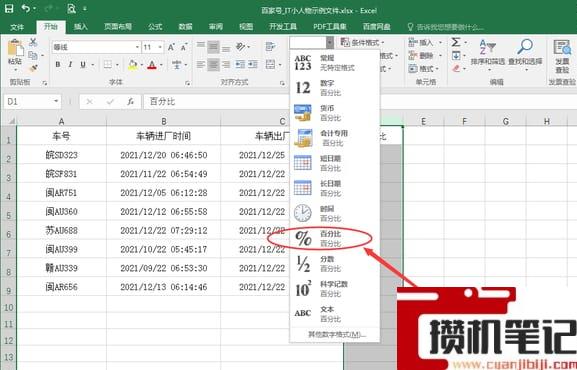
Task: Toggle wrap text
Action: [270, 46]
